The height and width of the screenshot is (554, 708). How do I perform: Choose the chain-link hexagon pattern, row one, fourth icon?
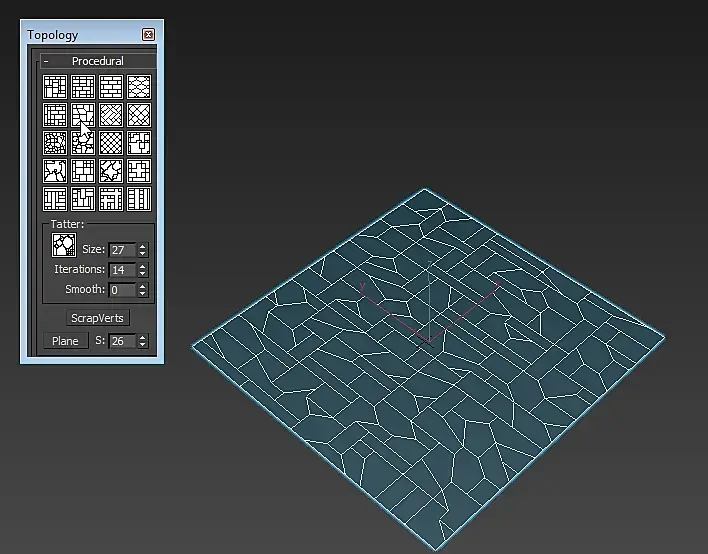[x=139, y=87]
